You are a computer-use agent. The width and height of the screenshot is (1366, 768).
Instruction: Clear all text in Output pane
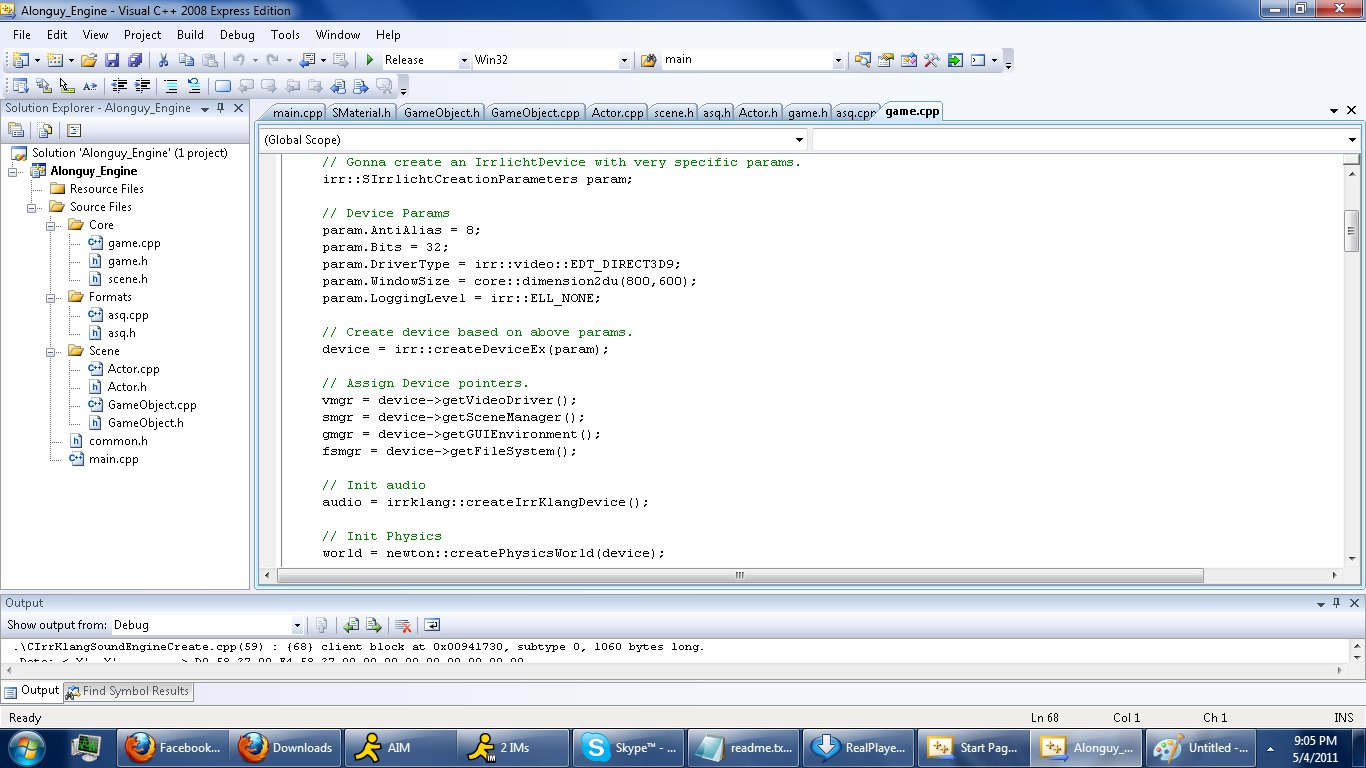click(403, 625)
